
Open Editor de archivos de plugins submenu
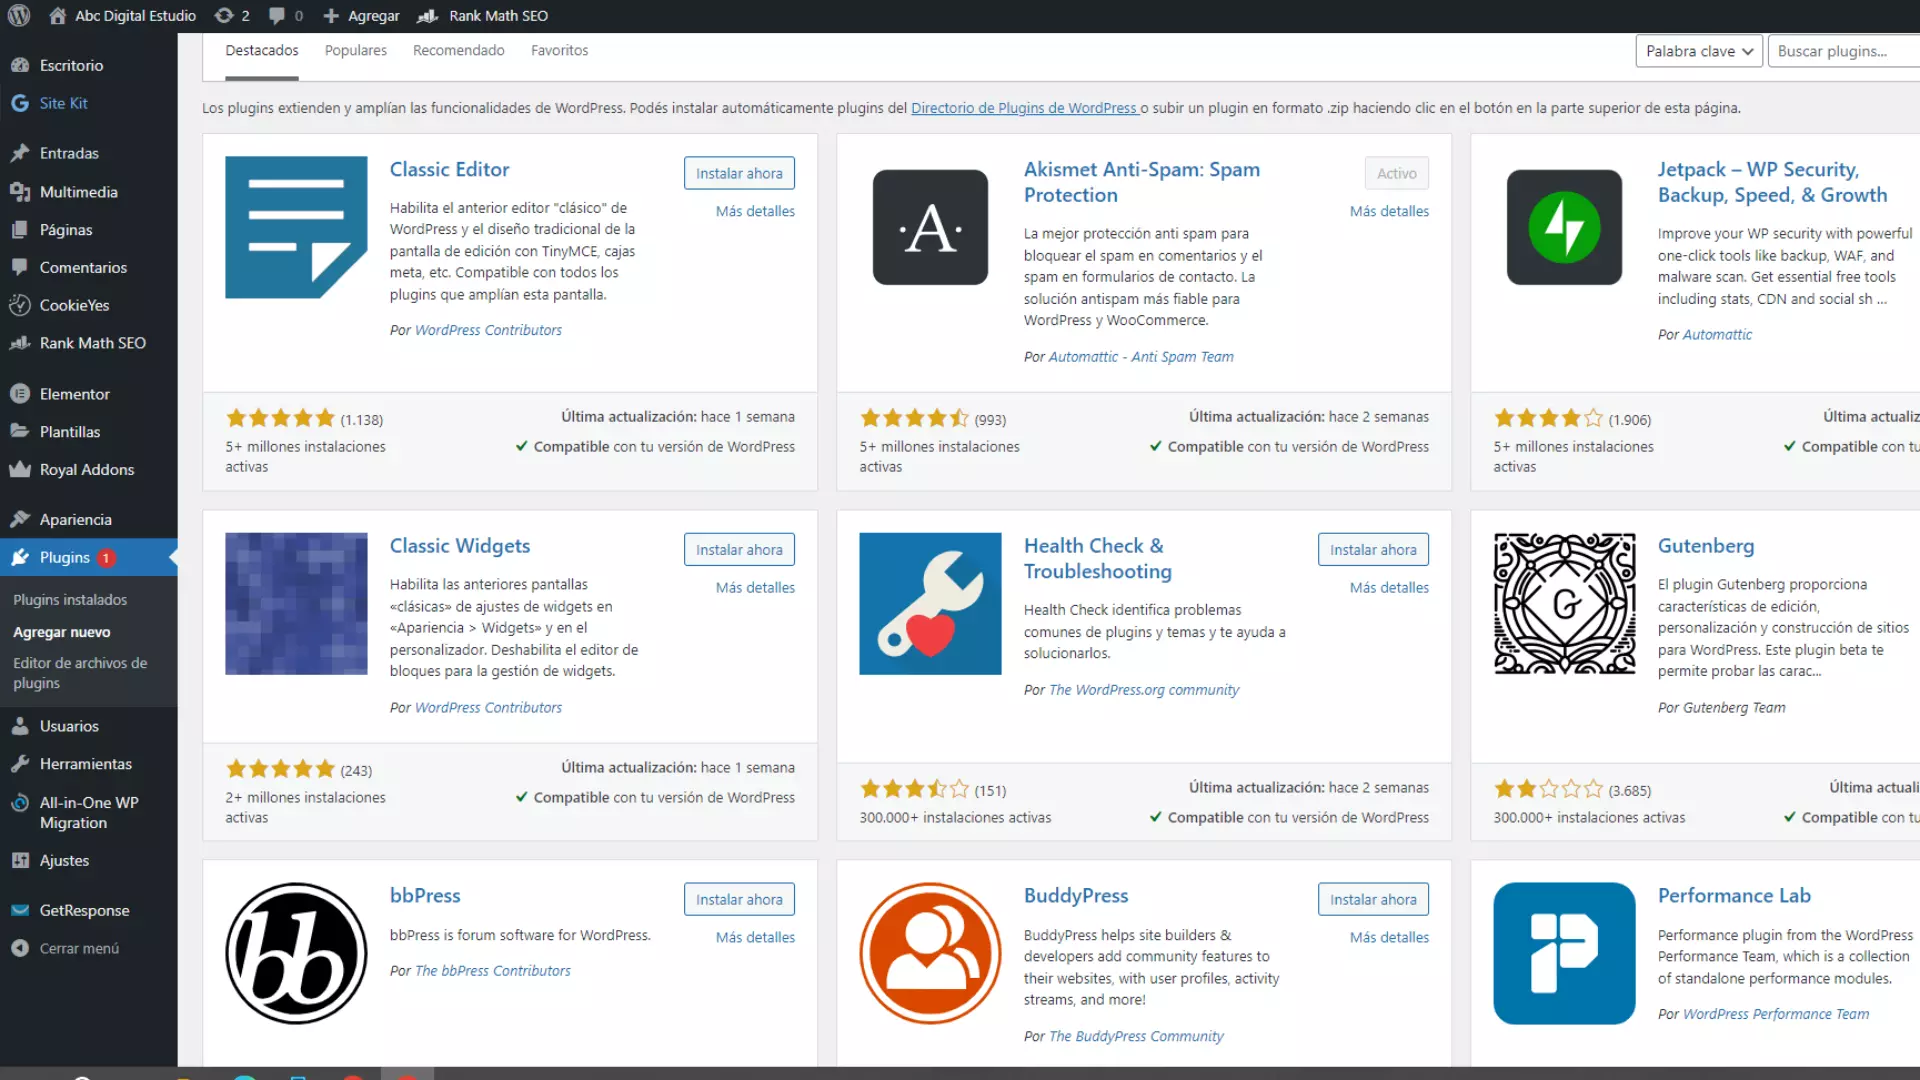pyautogui.click(x=80, y=673)
